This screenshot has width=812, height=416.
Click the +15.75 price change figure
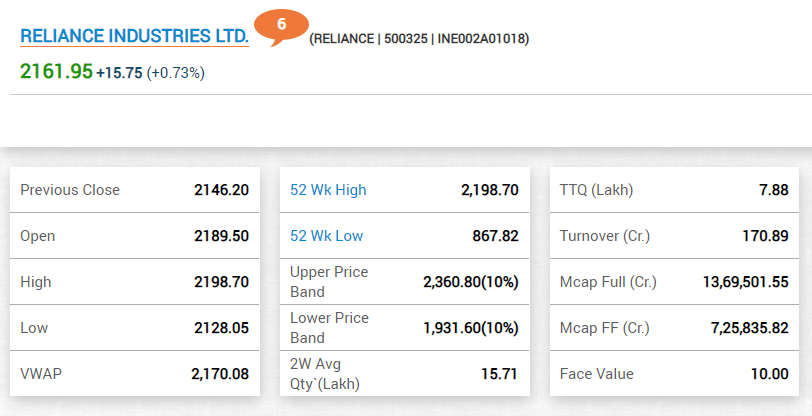119,73
